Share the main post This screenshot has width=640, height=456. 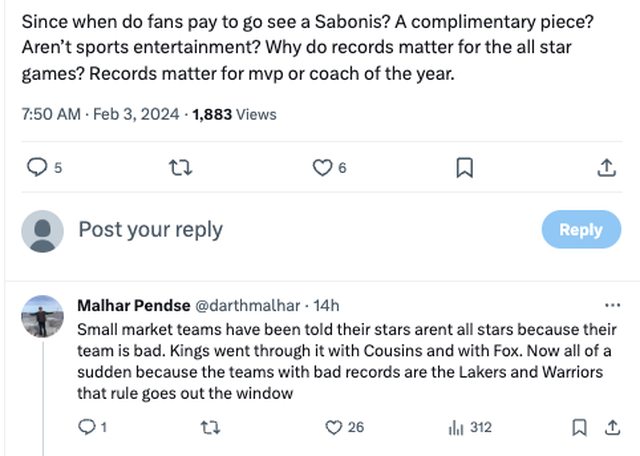coord(606,169)
